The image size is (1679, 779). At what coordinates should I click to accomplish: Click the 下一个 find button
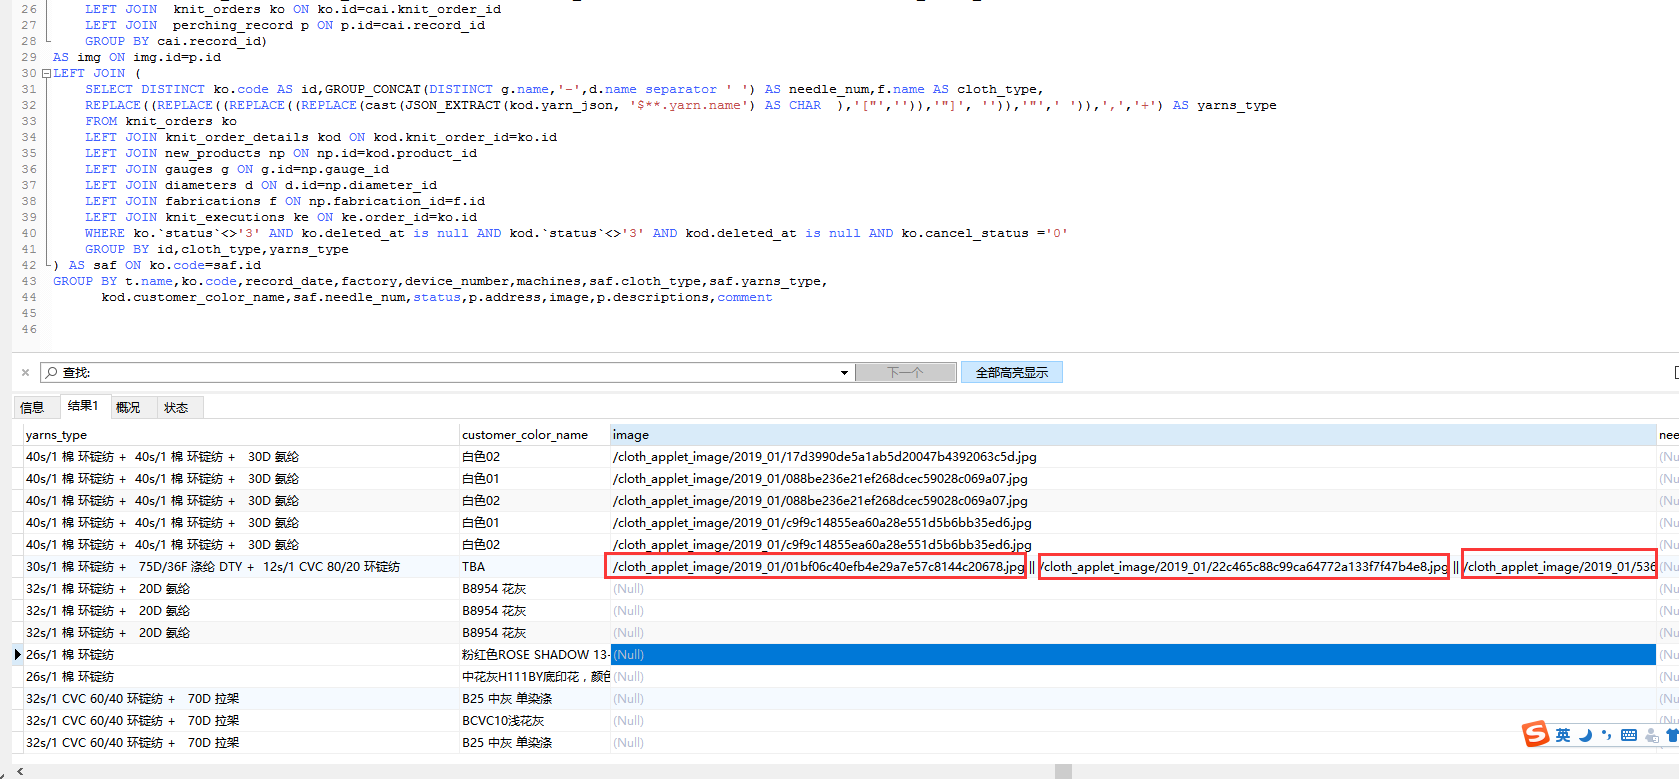[x=905, y=372]
